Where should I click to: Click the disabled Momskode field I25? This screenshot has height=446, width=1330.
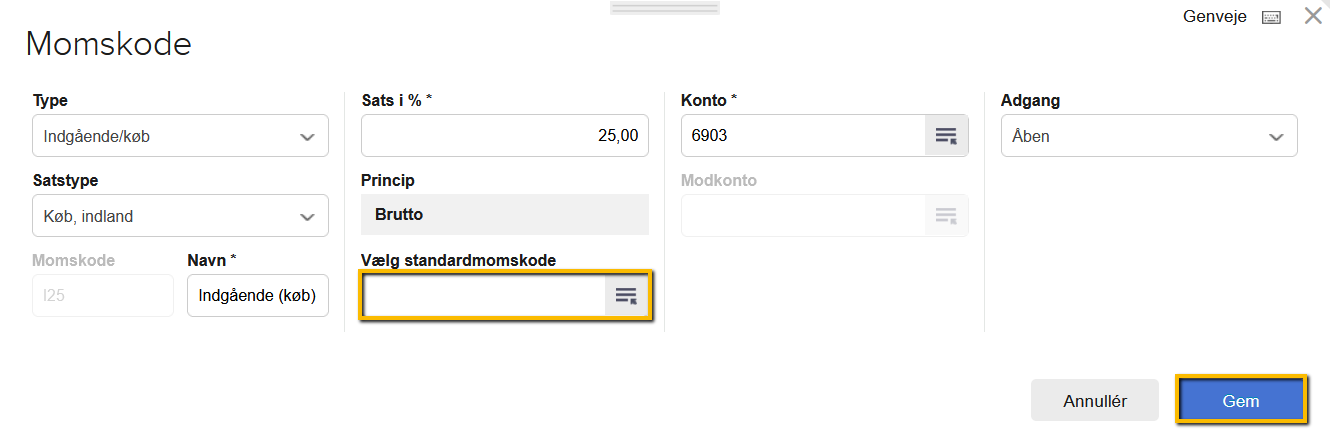tap(103, 295)
